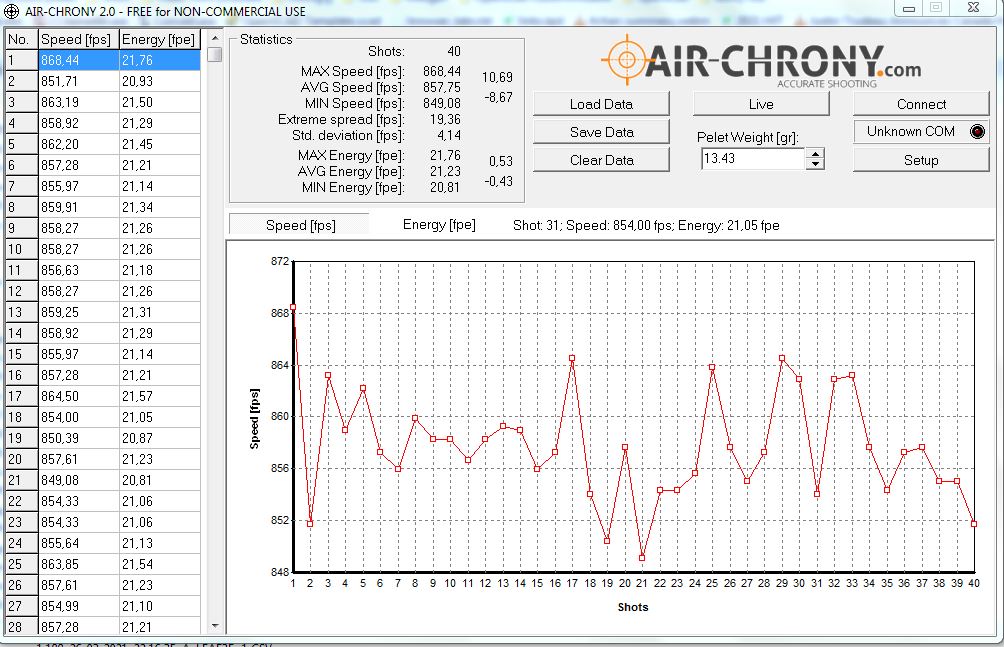1004x647 pixels.
Task: Select shot 24 speed cell 855,64
Action: pyautogui.click(x=79, y=543)
